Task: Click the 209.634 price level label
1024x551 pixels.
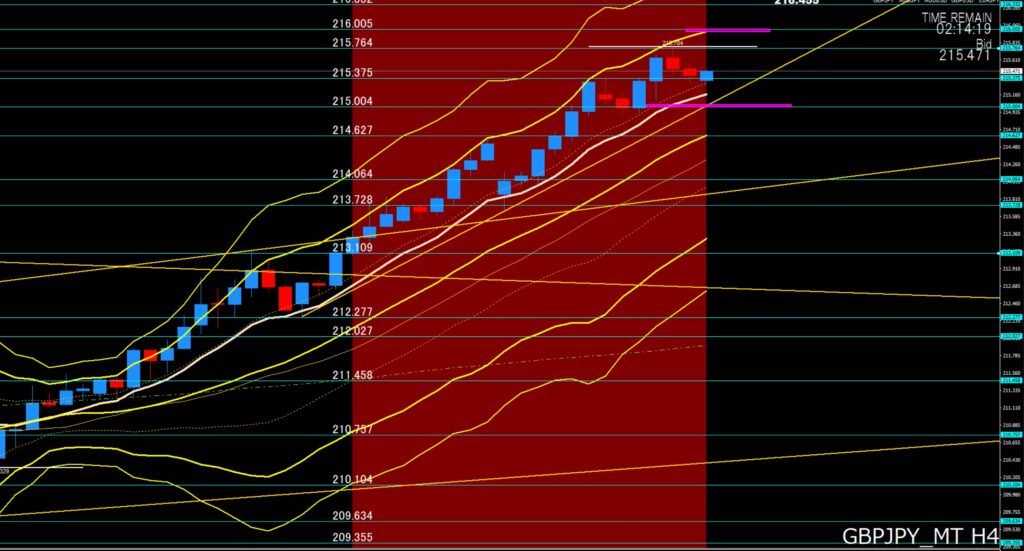Action: pyautogui.click(x=352, y=516)
